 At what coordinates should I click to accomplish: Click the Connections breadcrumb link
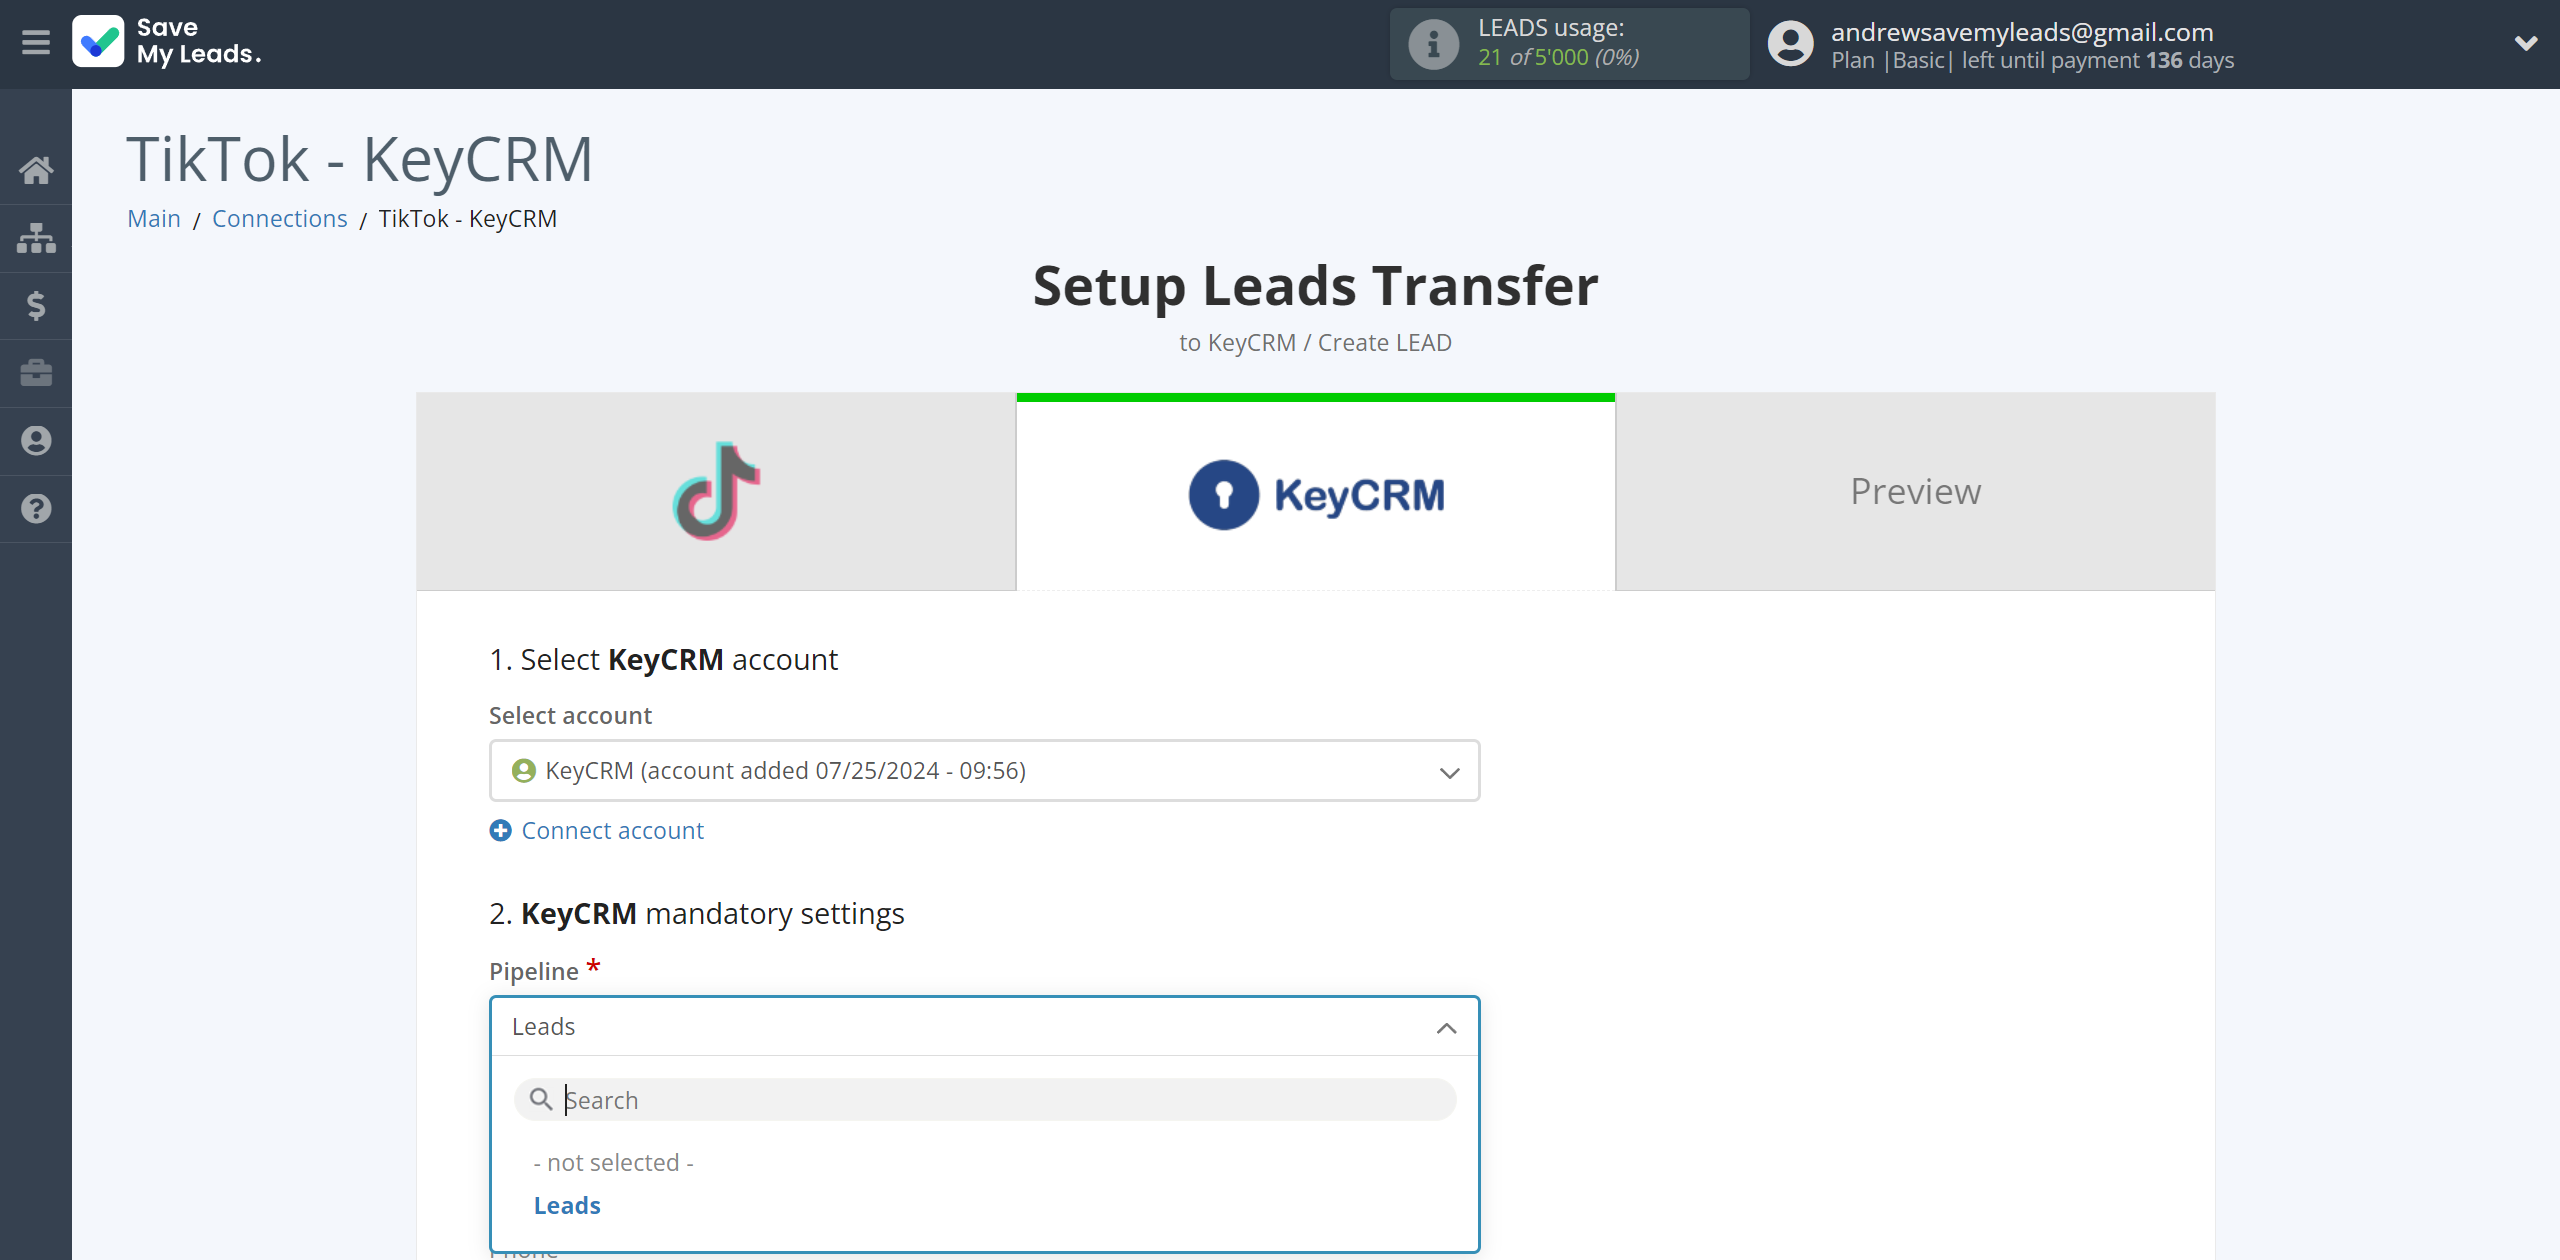279,217
